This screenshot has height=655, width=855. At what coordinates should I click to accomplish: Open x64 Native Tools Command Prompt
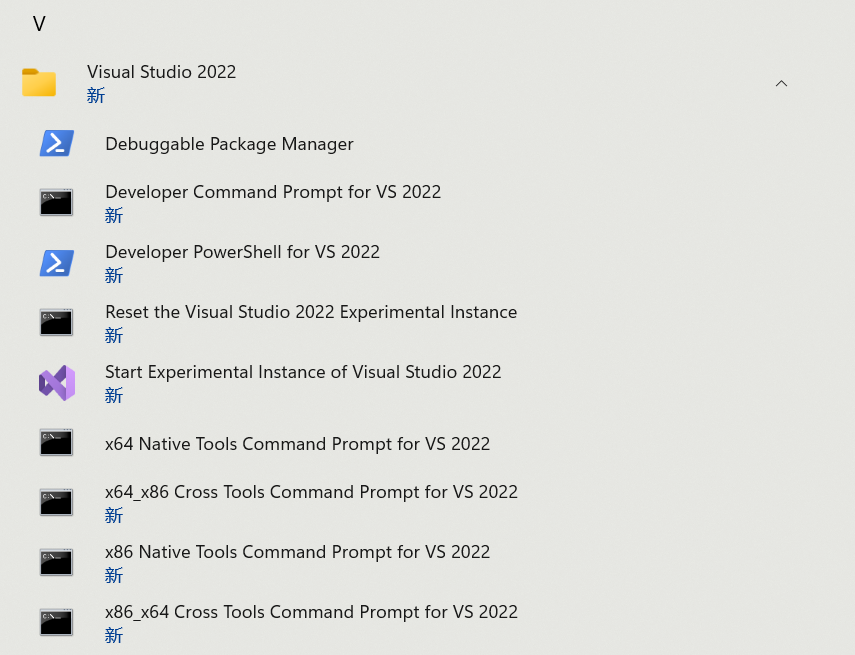click(x=298, y=444)
